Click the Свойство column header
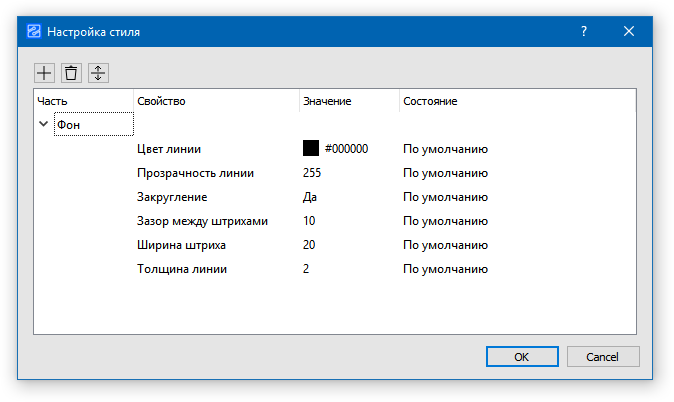Screen dimensions: 674x402 click(x=161, y=101)
